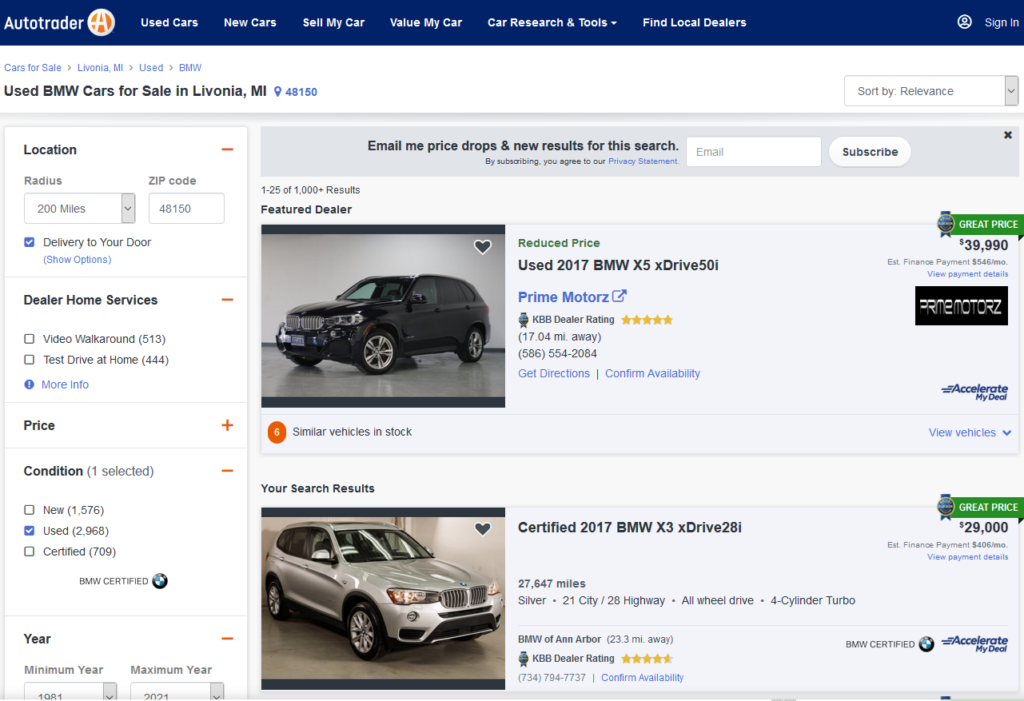Click Accelerate My Deal logo on X3 listing
This screenshot has width=1024, height=701.
[974, 644]
